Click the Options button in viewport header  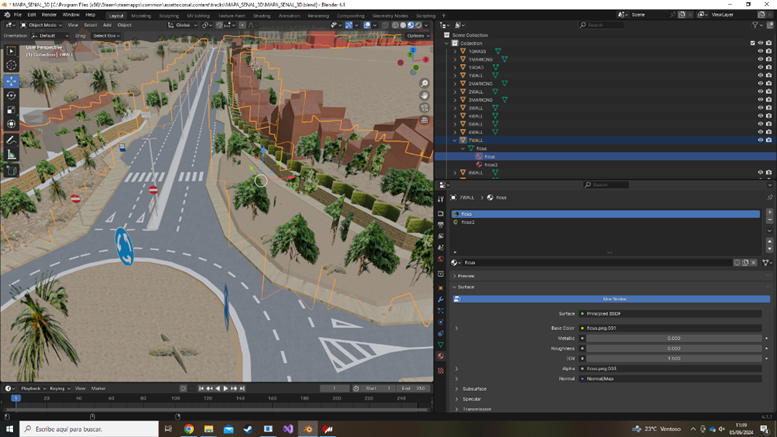pos(417,36)
